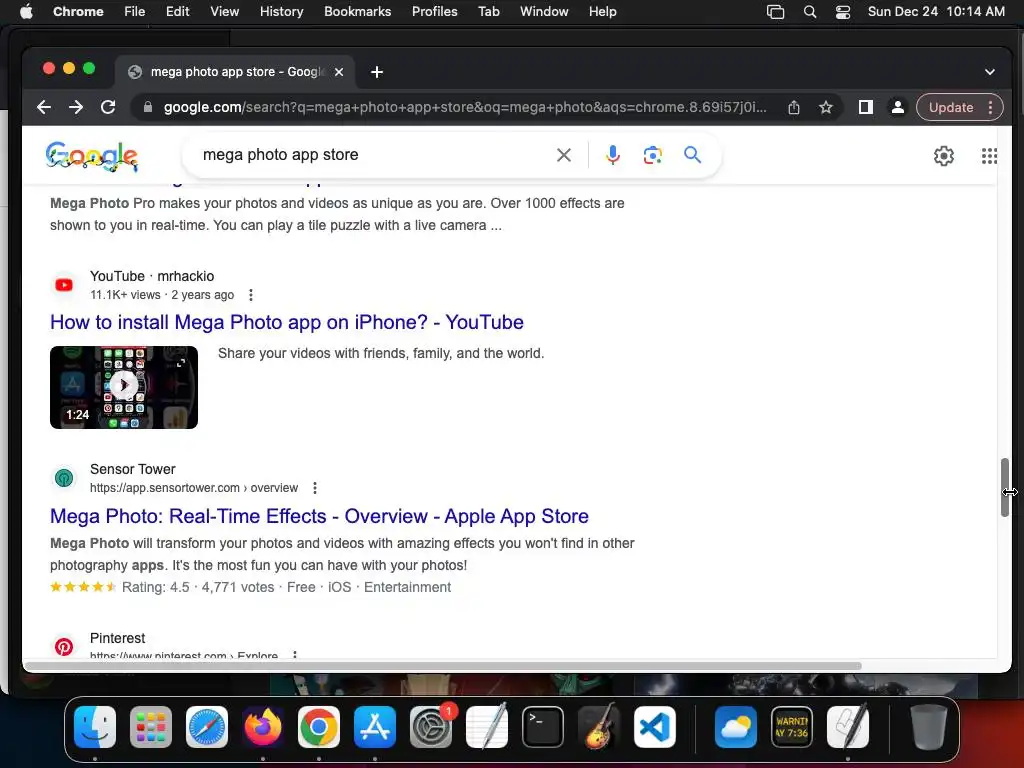Open App Store from the Dock
Viewport: 1024px width, 768px height.
coord(375,727)
